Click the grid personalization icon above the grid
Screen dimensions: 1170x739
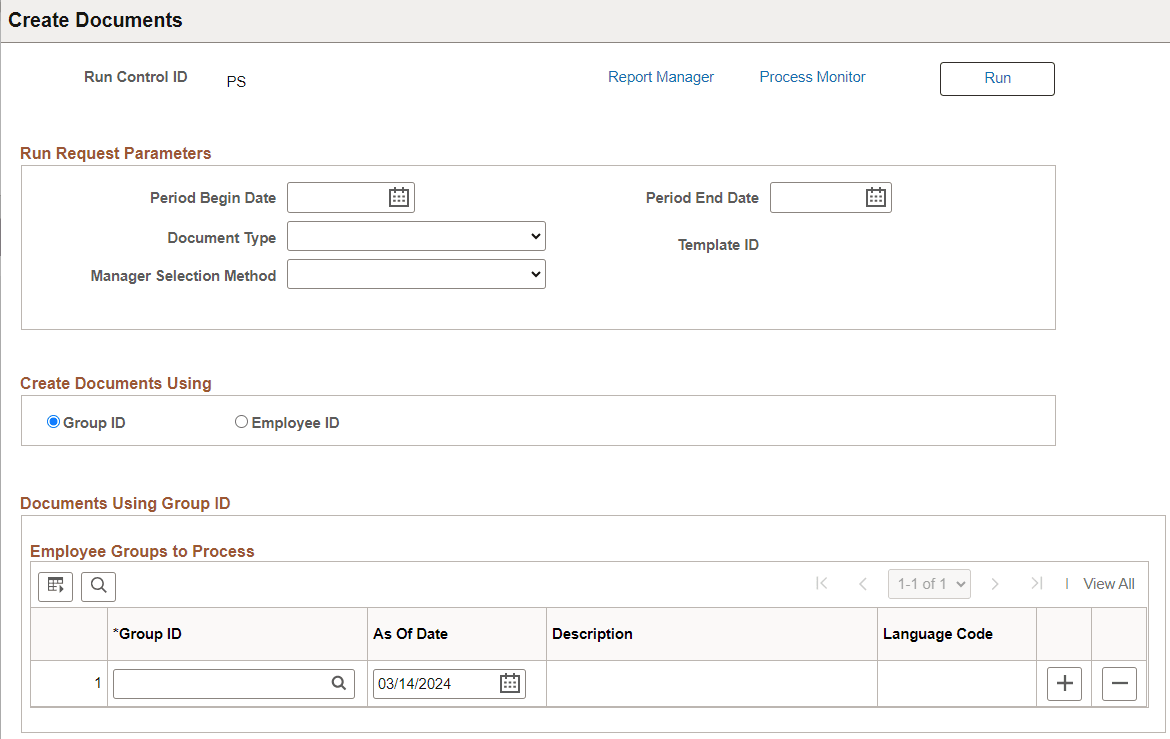click(x=55, y=586)
